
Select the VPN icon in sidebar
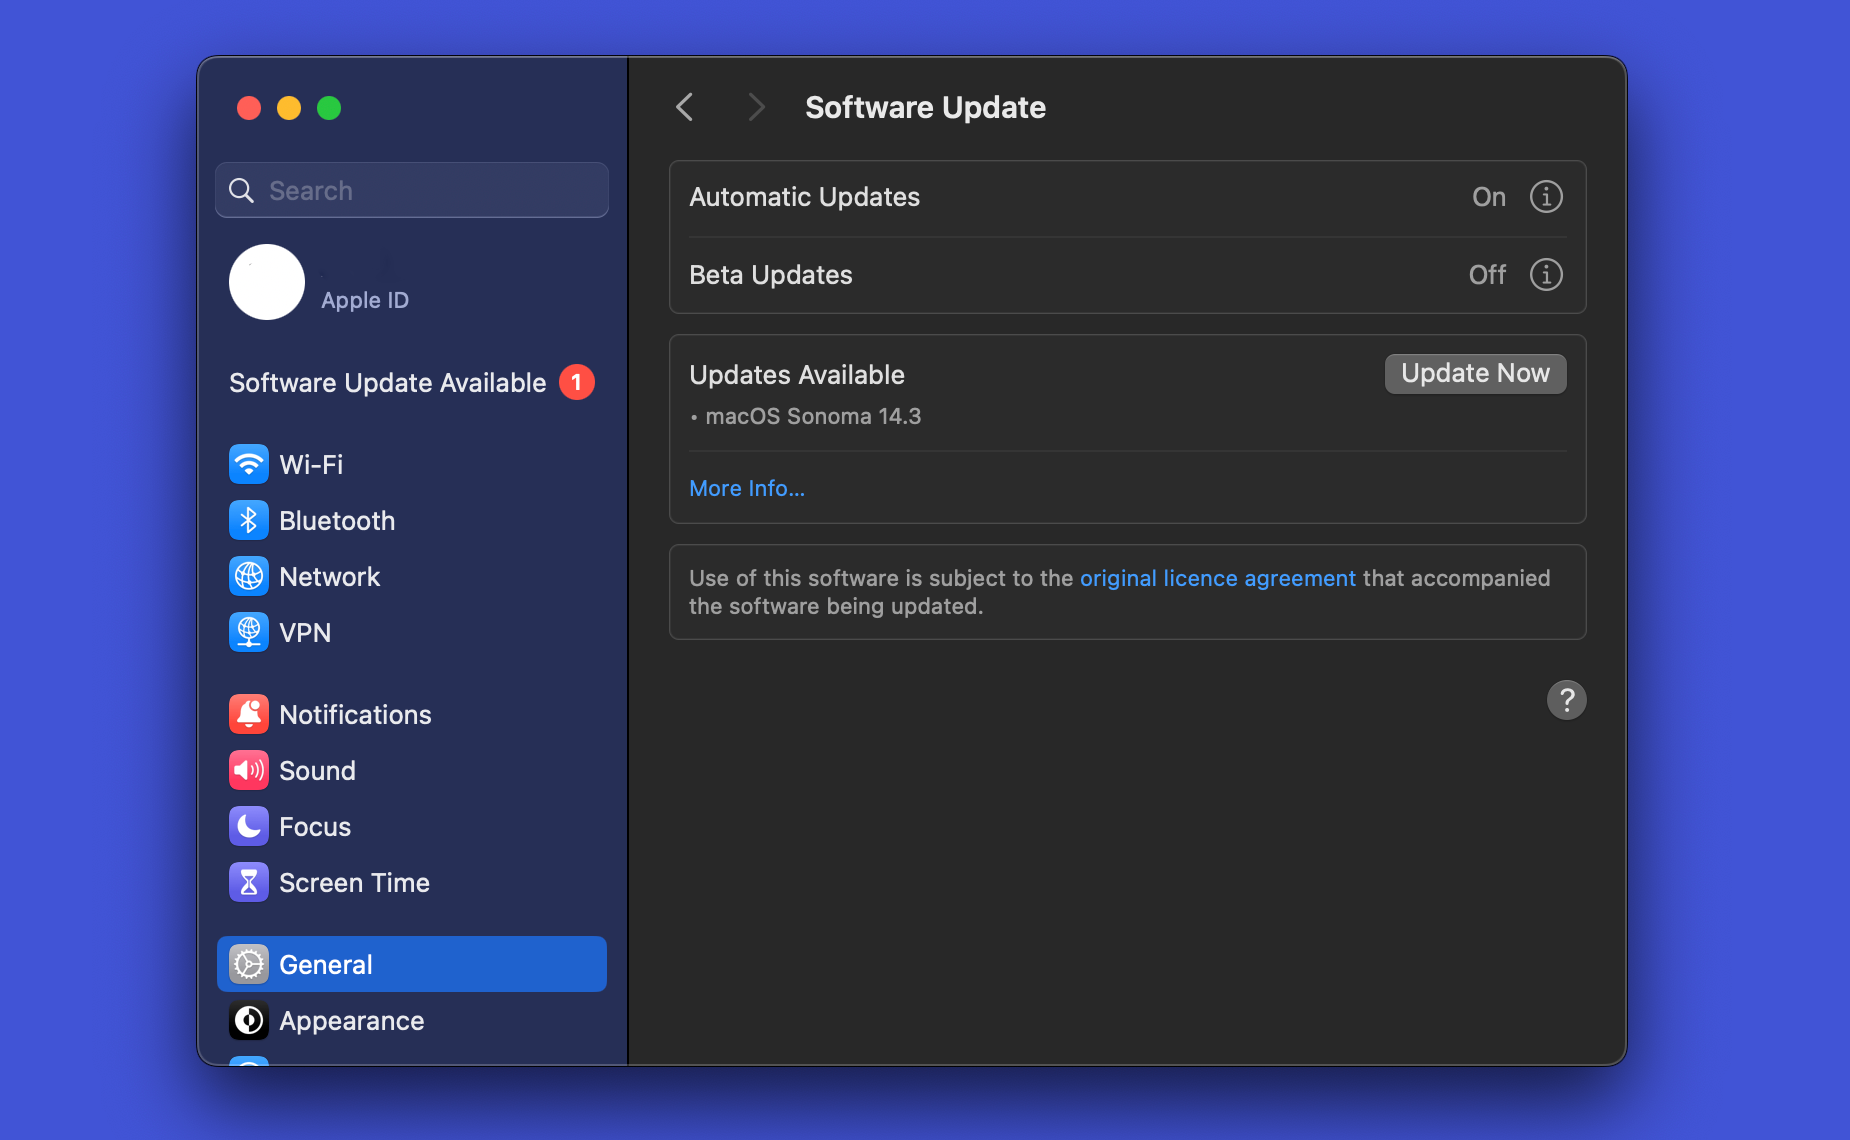coord(249,632)
